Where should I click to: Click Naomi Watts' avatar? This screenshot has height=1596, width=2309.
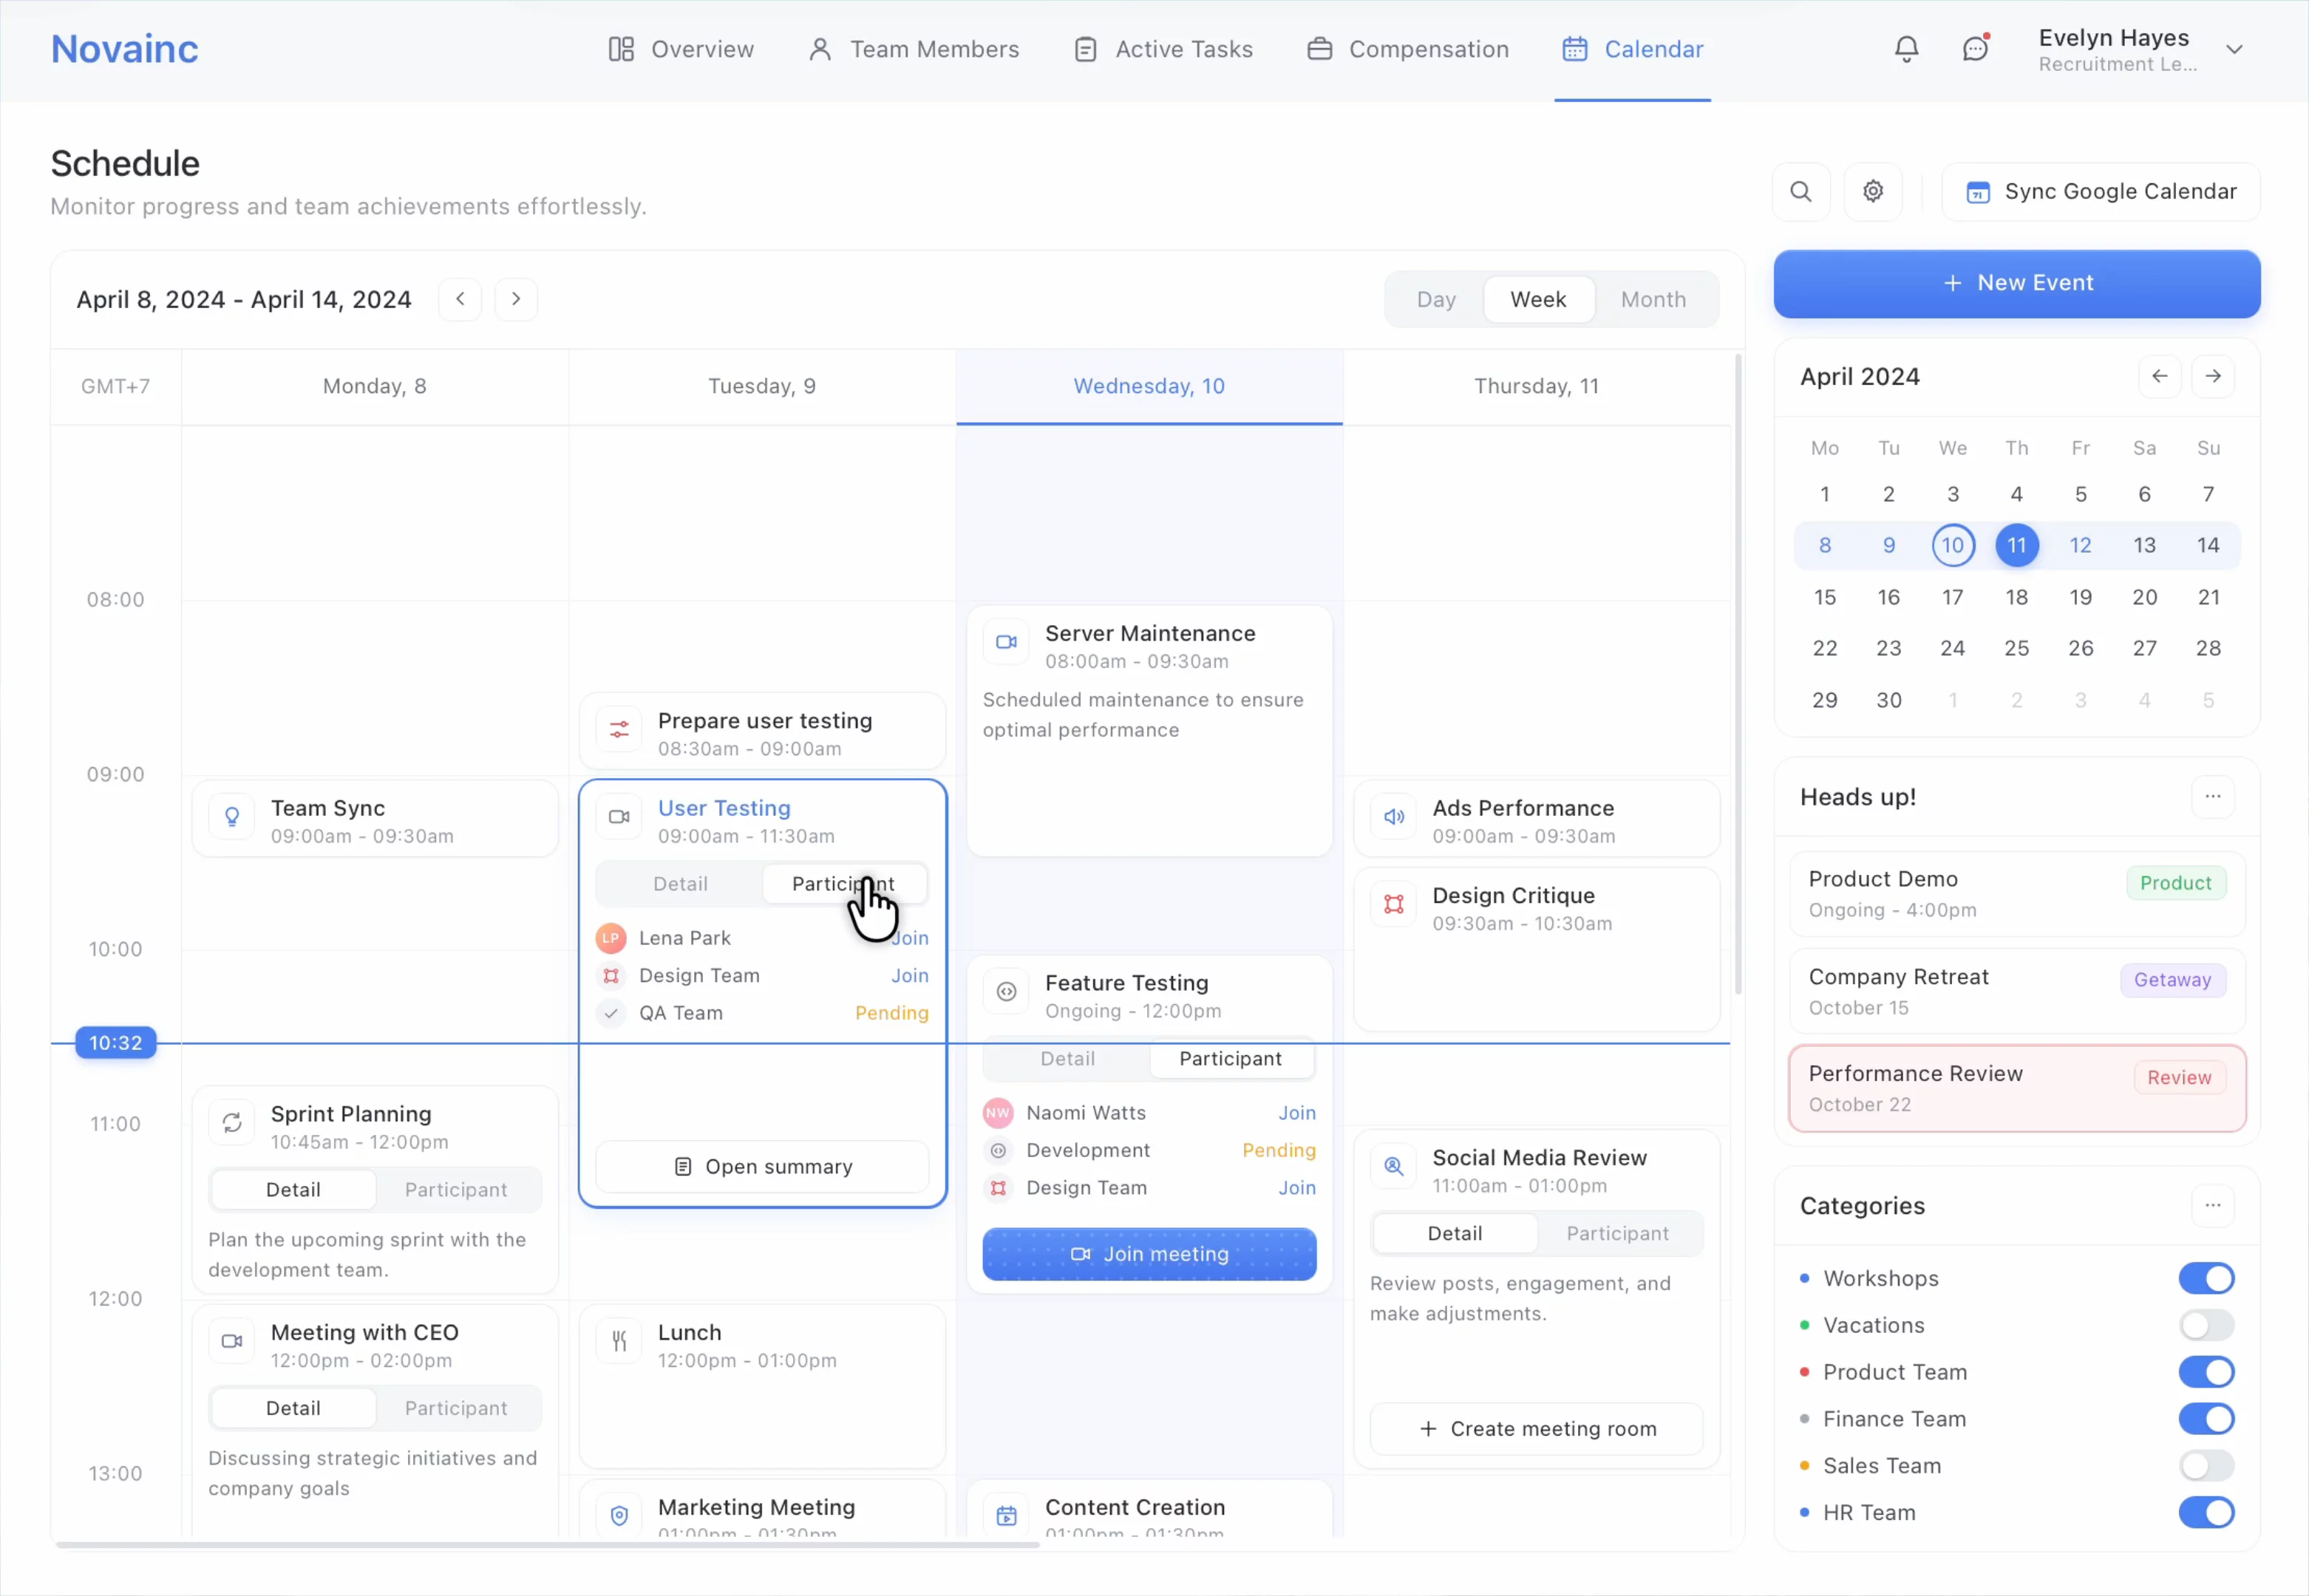(997, 1113)
